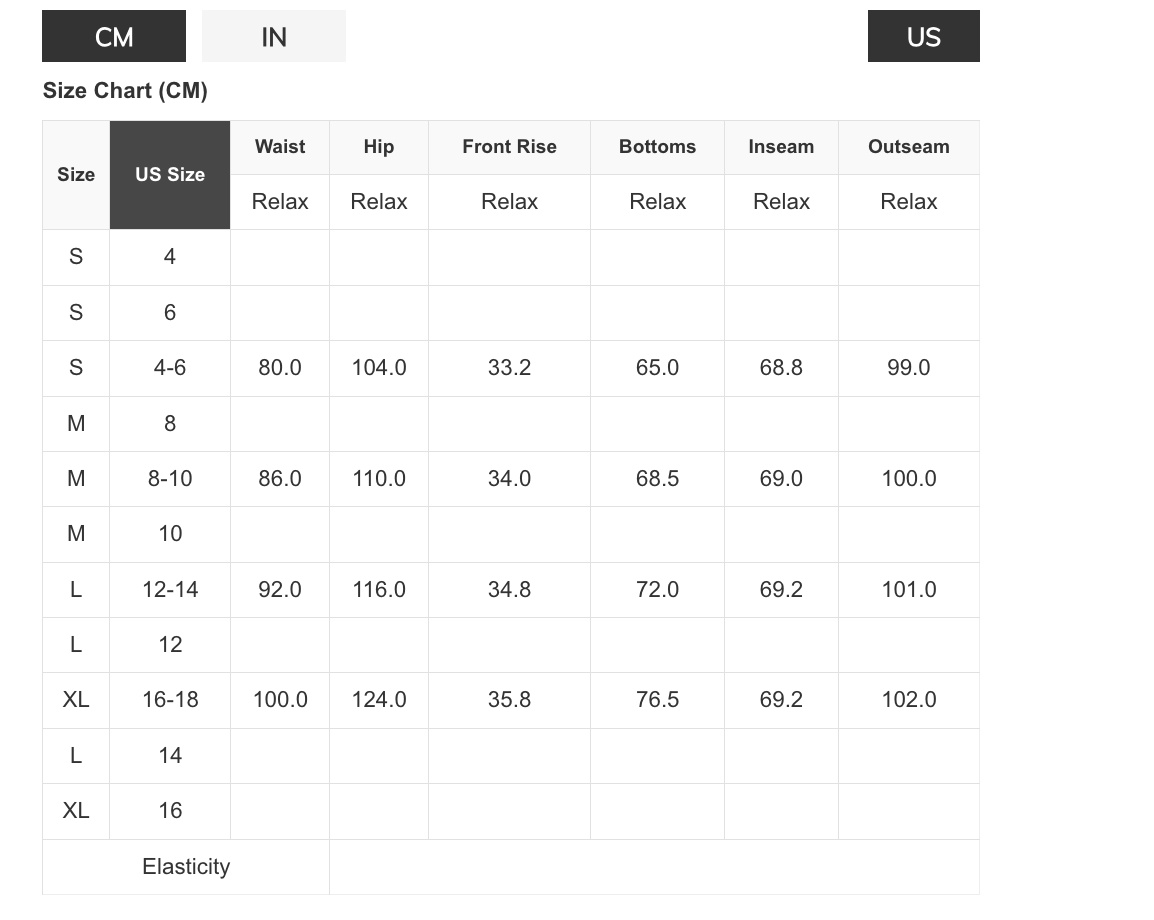Select the Outseam column header
The width and height of the screenshot is (1154, 920).
[x=908, y=147]
